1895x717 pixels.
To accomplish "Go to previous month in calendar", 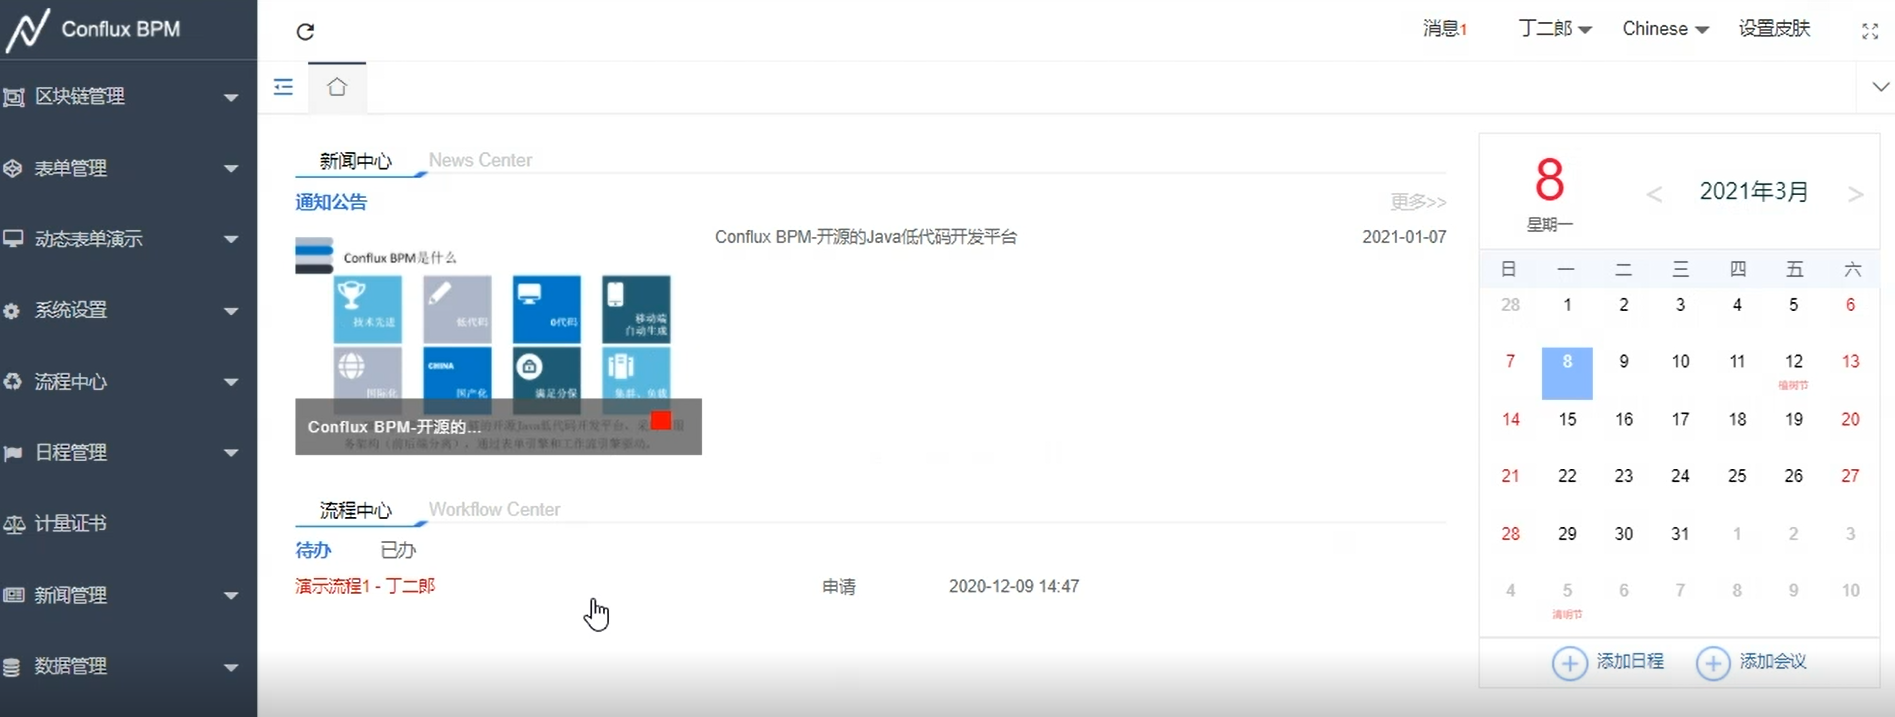I will 1654,194.
